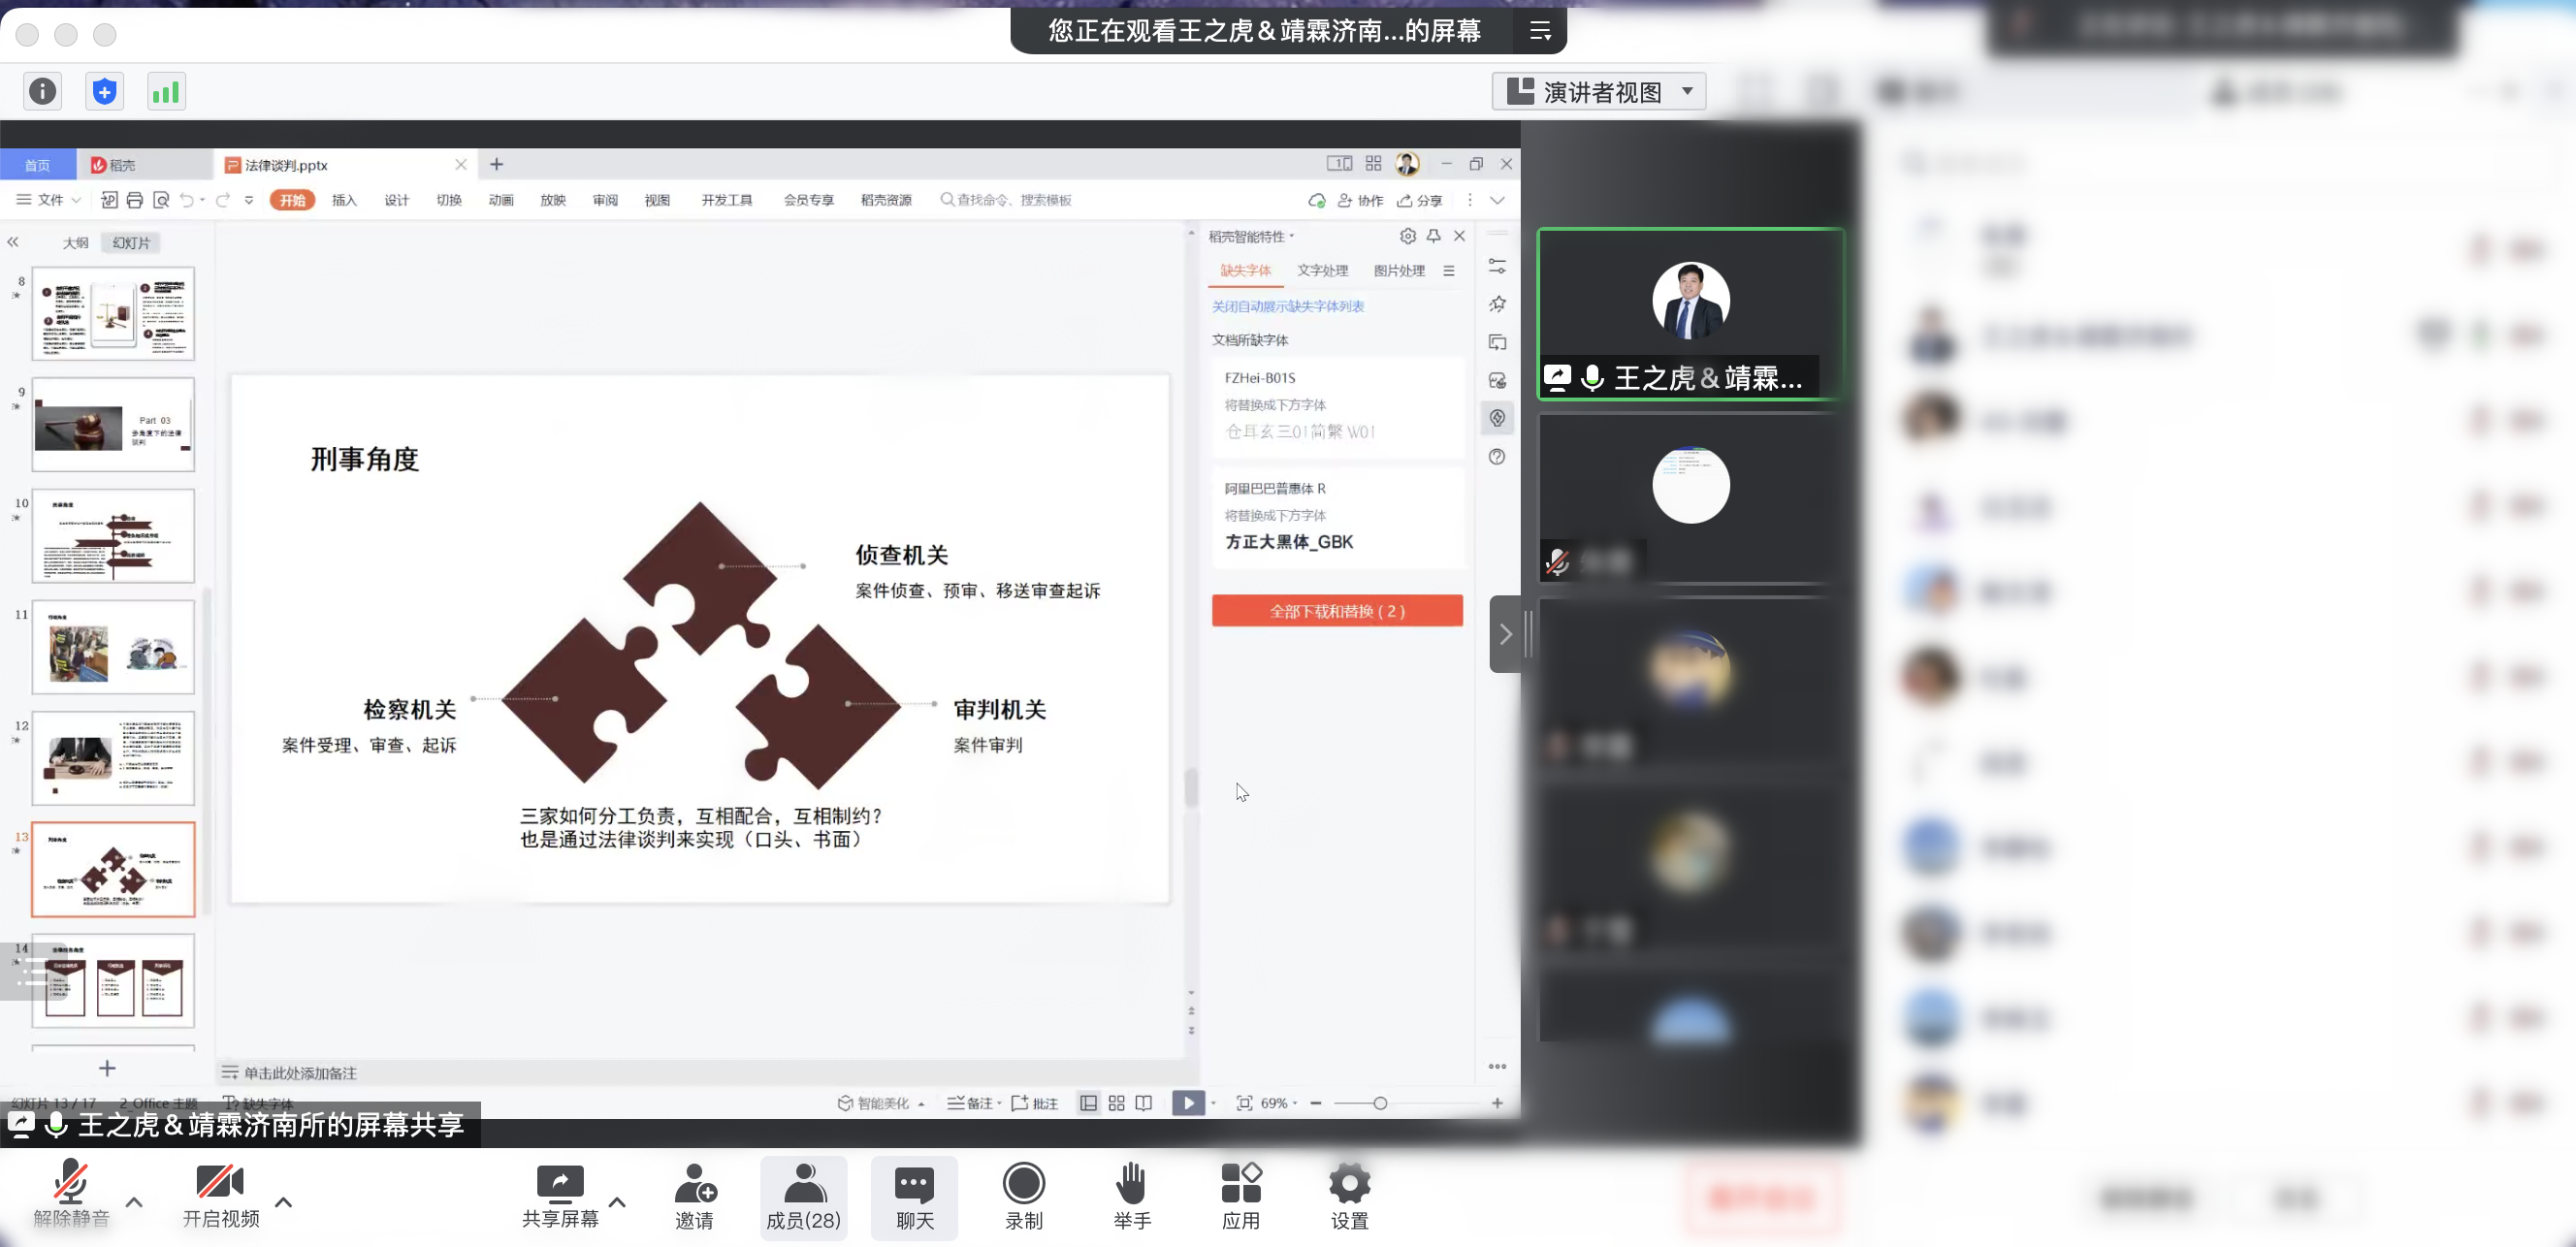Viewport: 2576px width, 1247px height.
Task: Expand audio options arrow beside 解除静音
Action: pyautogui.click(x=135, y=1202)
